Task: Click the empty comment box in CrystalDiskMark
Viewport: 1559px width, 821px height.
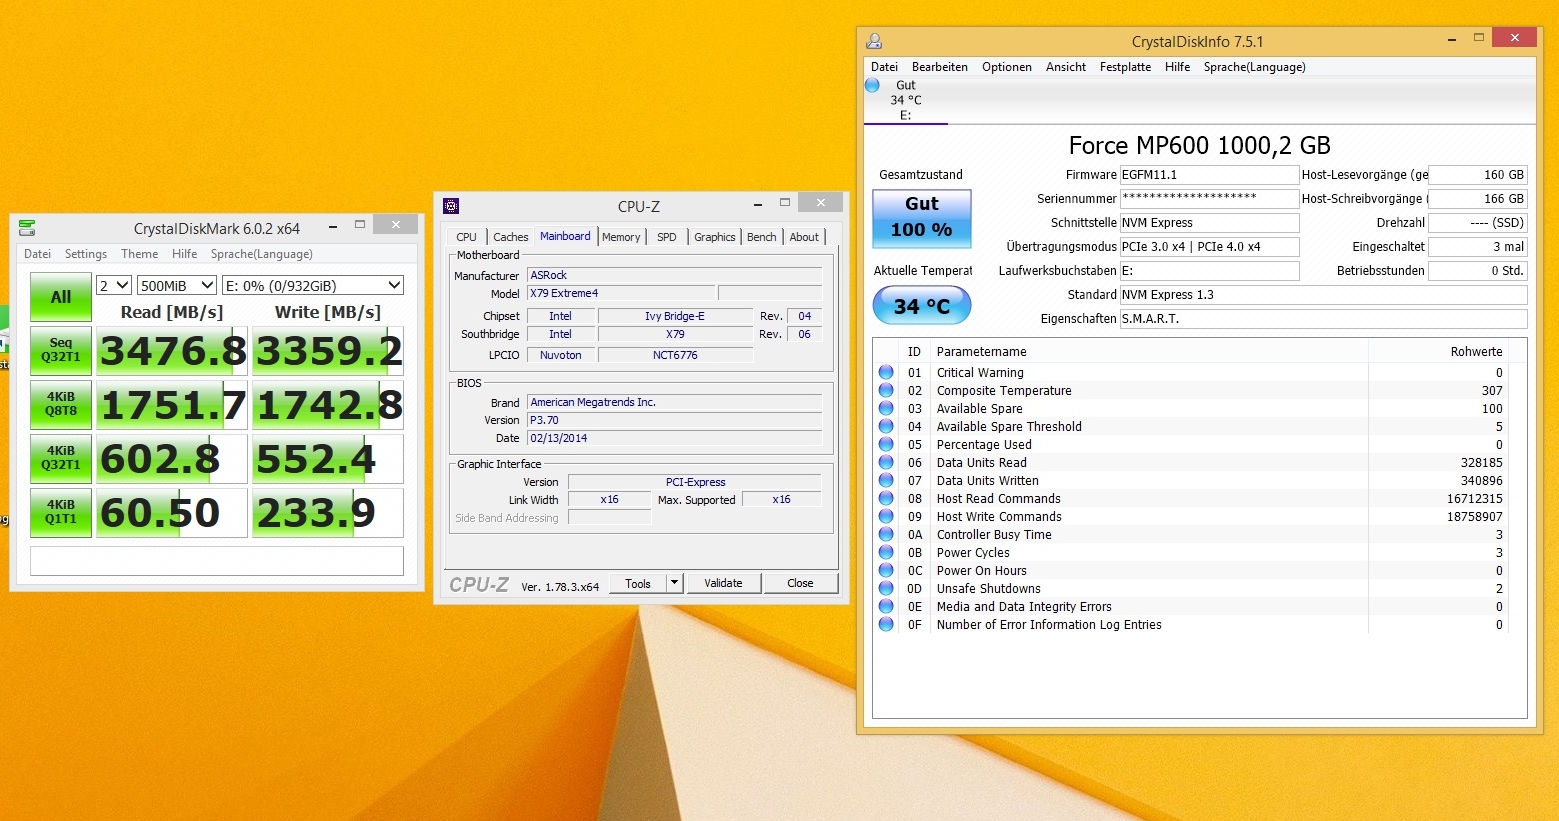Action: 217,560
